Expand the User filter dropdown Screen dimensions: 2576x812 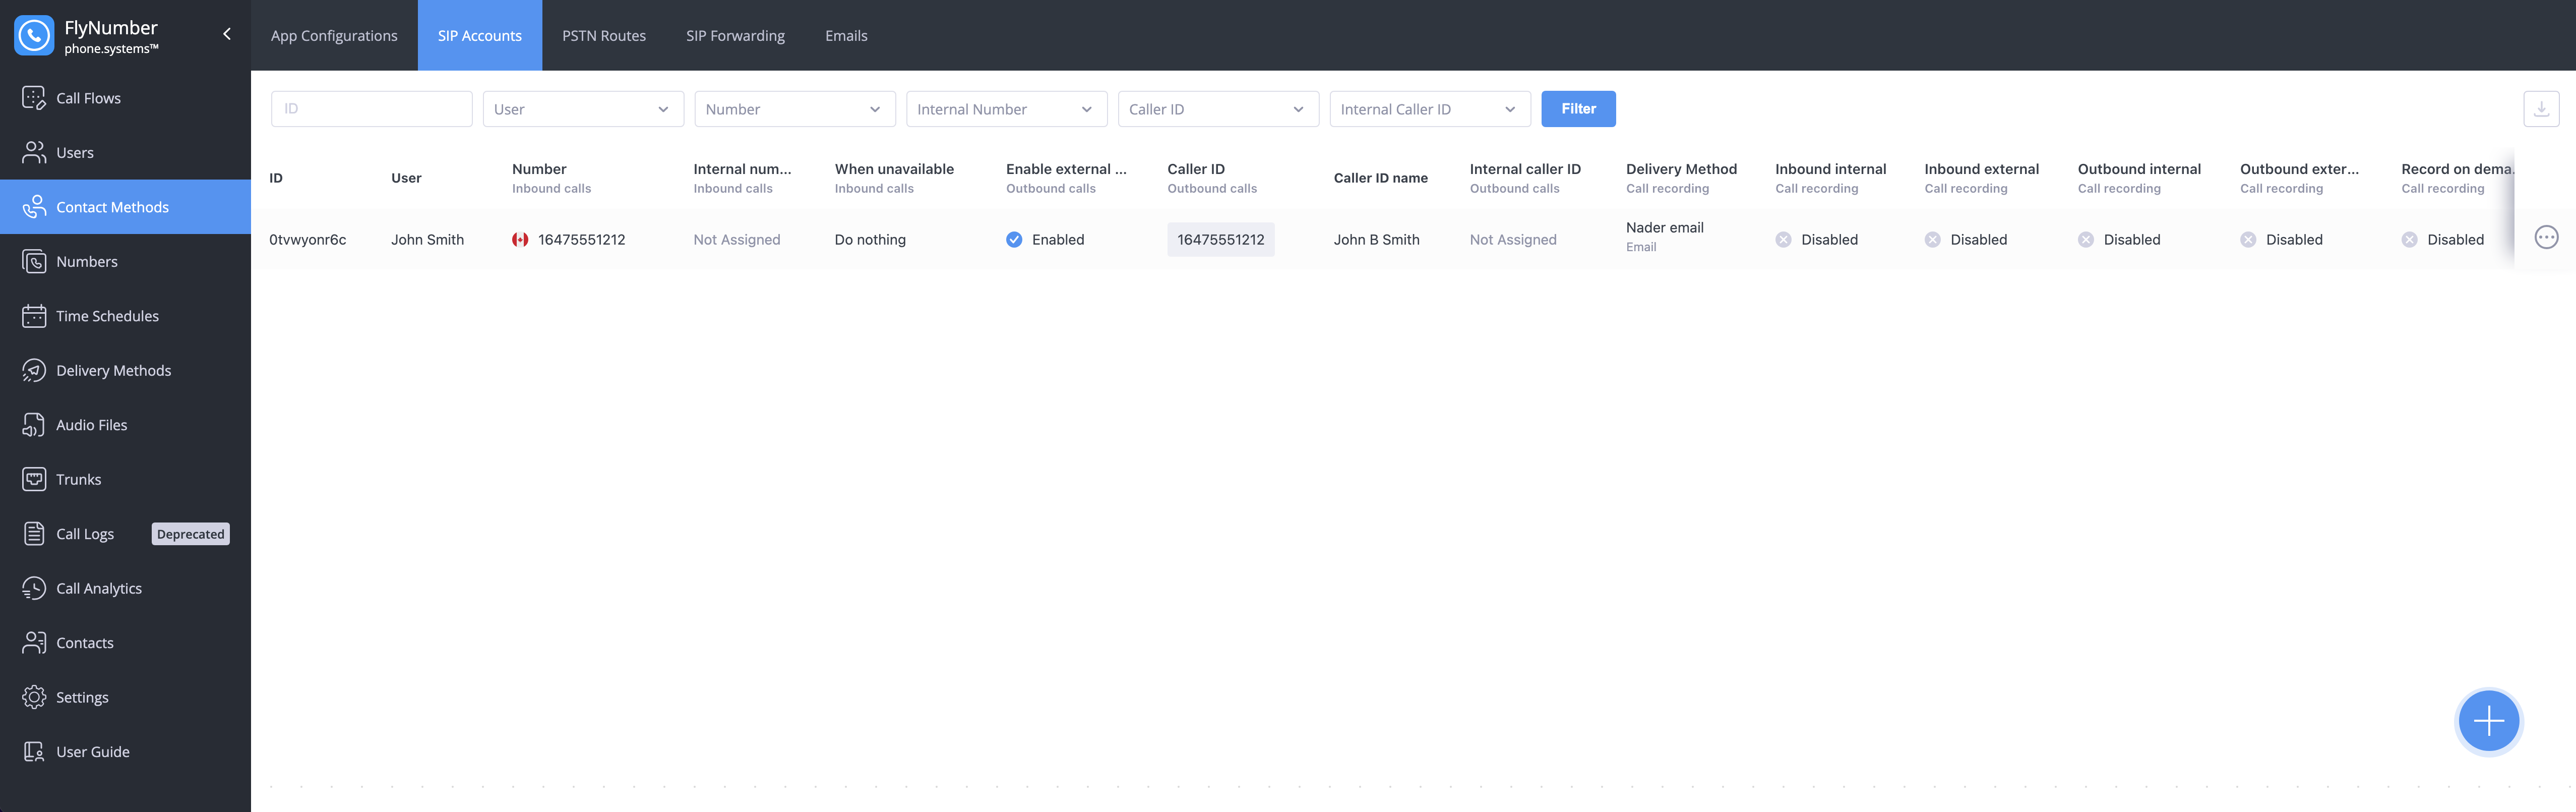pos(582,109)
